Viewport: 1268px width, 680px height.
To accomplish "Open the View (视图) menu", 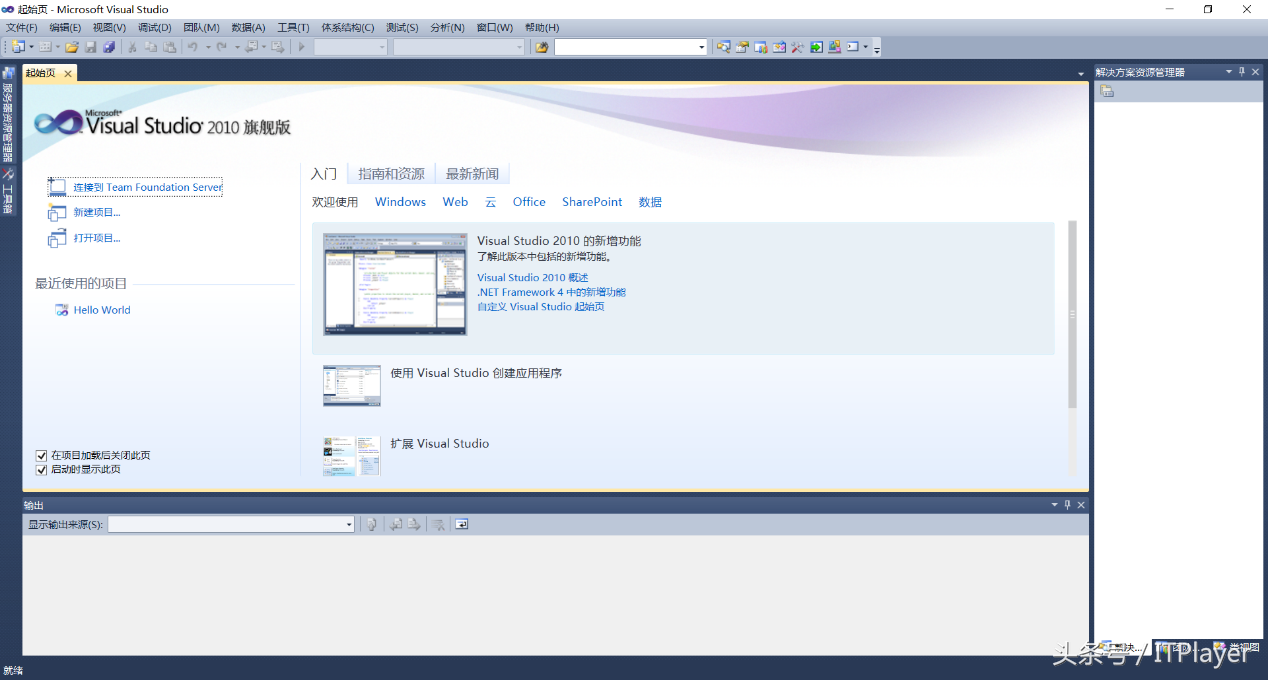I will click(109, 27).
